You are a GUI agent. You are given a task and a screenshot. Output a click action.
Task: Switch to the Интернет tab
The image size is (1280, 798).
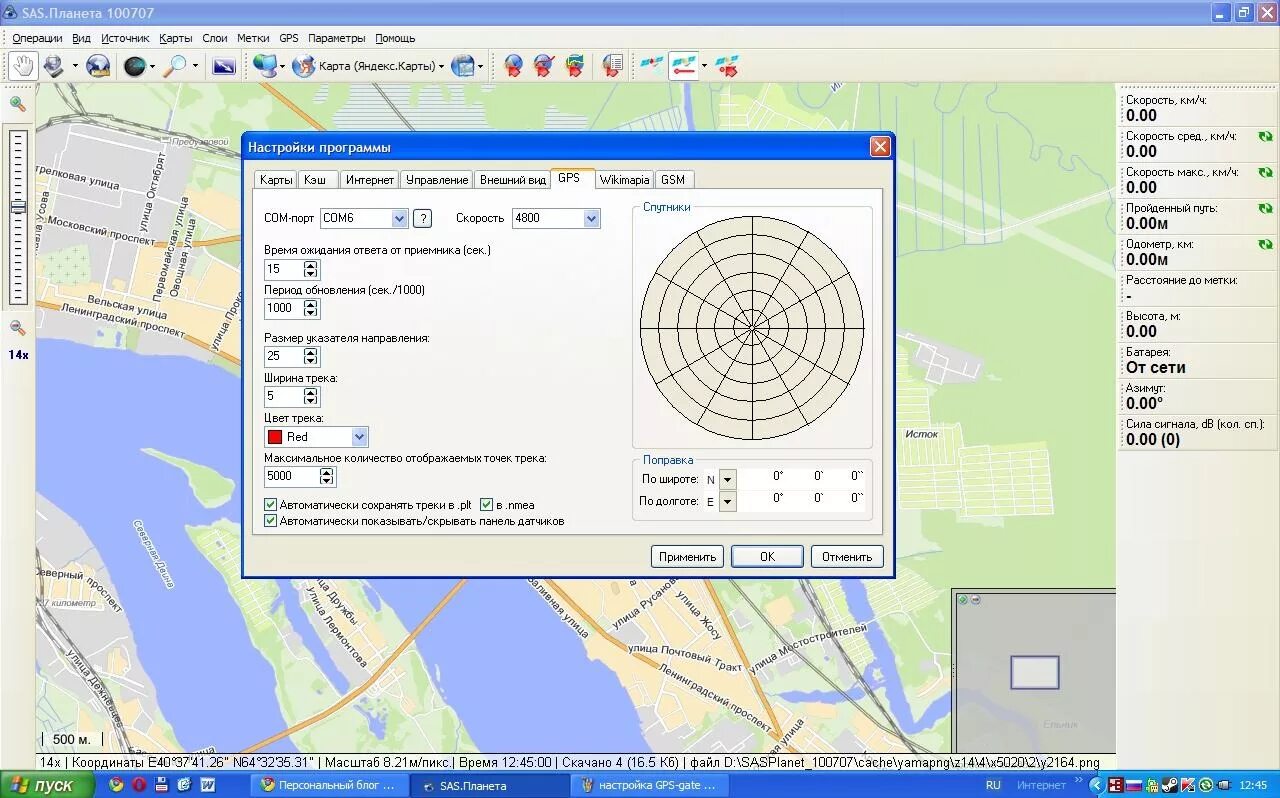coord(370,180)
